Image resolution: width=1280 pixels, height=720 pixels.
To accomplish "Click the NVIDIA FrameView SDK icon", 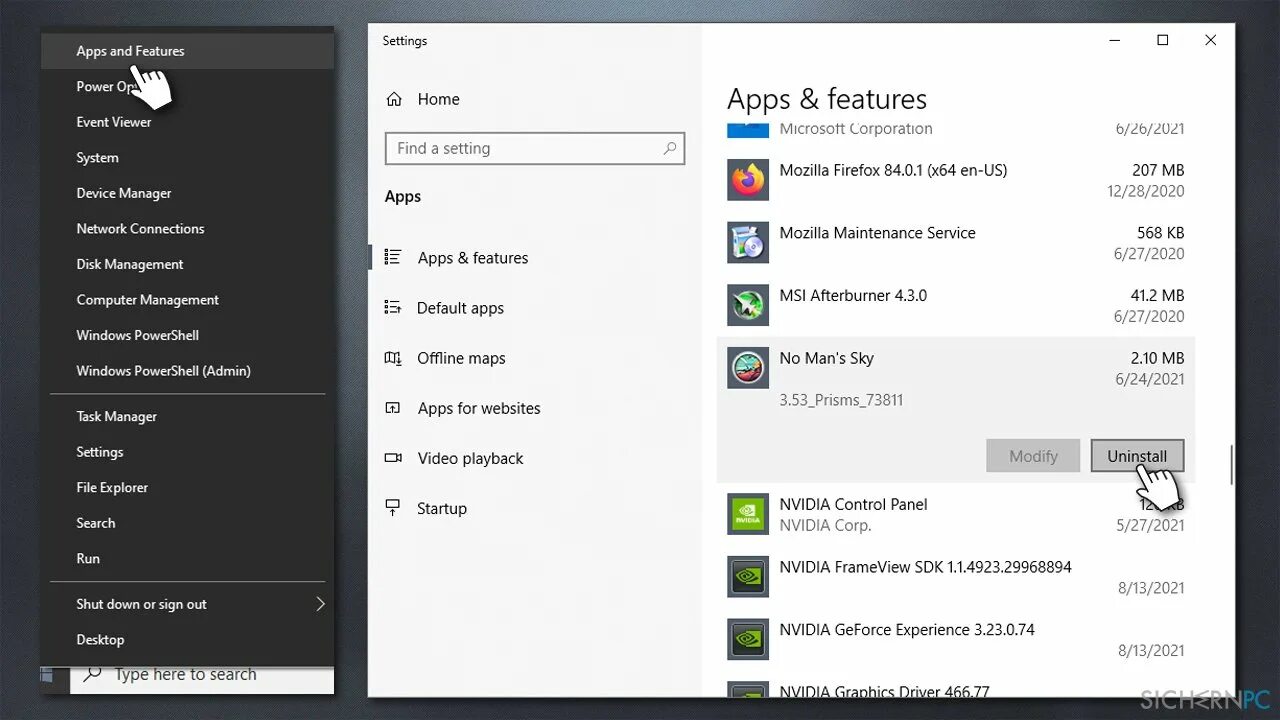I will (747, 577).
